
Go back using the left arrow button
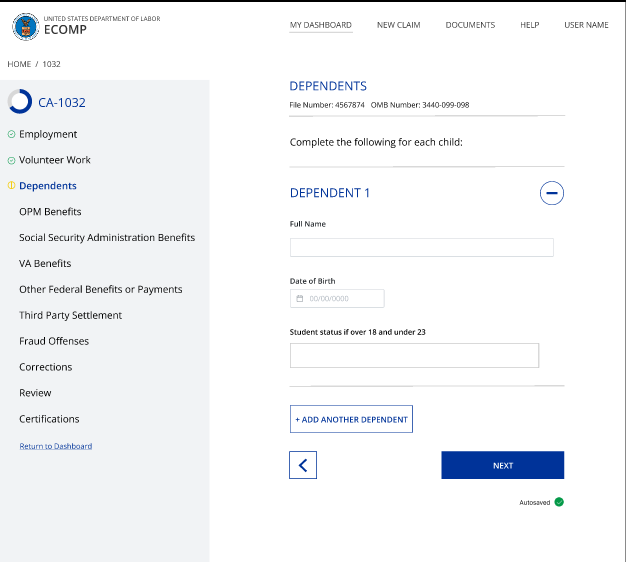pyautogui.click(x=303, y=465)
